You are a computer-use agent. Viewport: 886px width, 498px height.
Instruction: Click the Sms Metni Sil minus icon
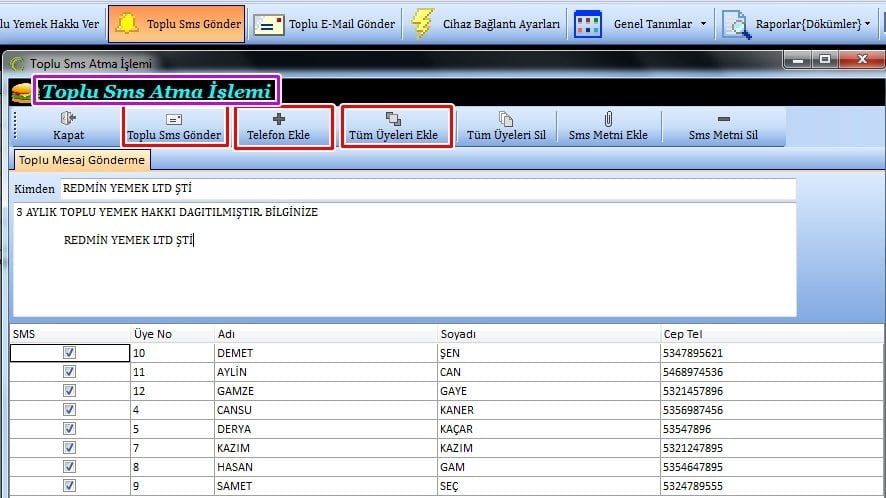coord(723,119)
